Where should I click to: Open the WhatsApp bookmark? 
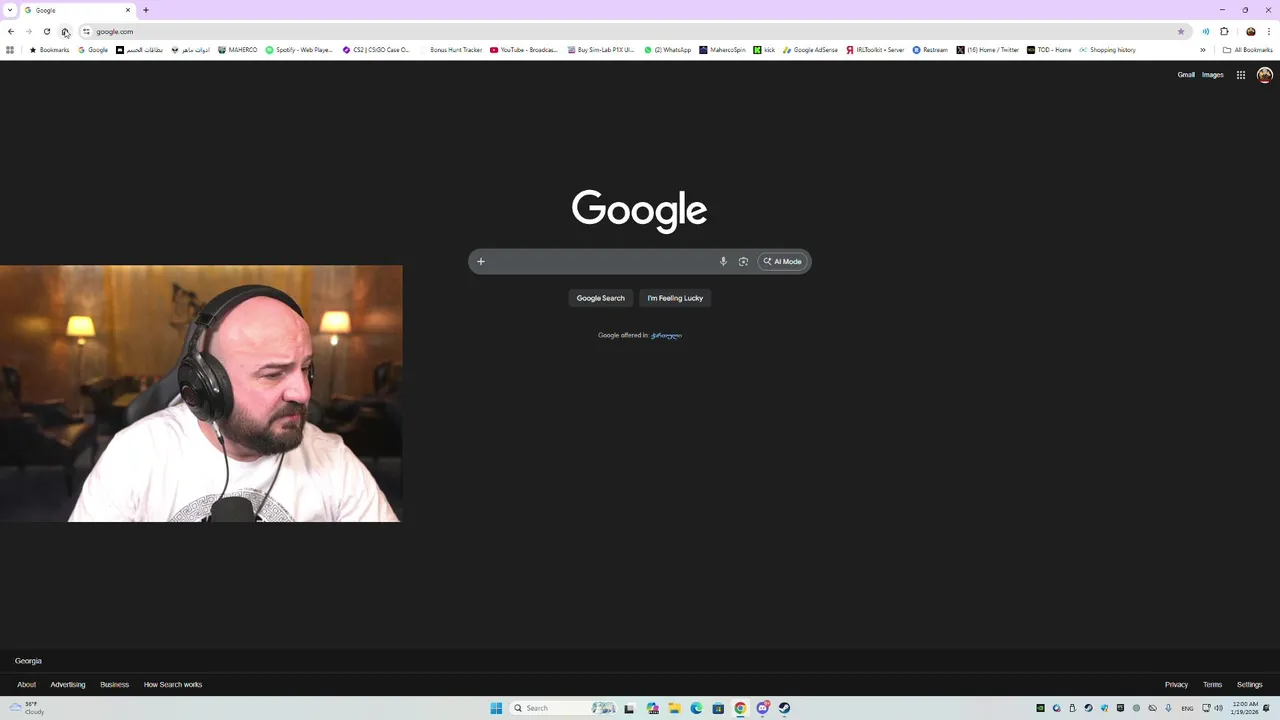[668, 50]
